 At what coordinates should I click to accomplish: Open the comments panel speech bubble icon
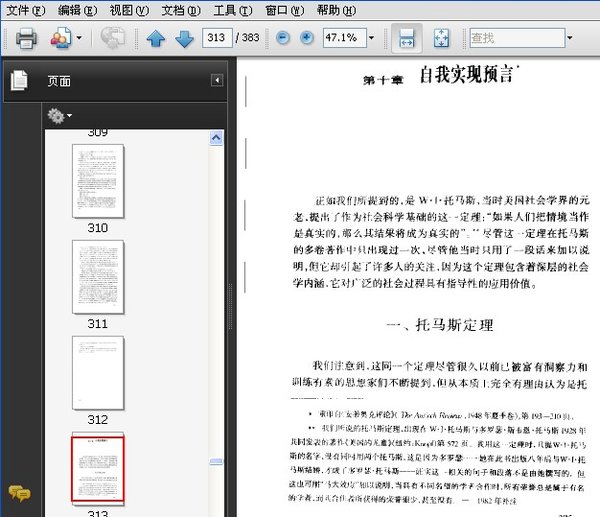[18, 492]
